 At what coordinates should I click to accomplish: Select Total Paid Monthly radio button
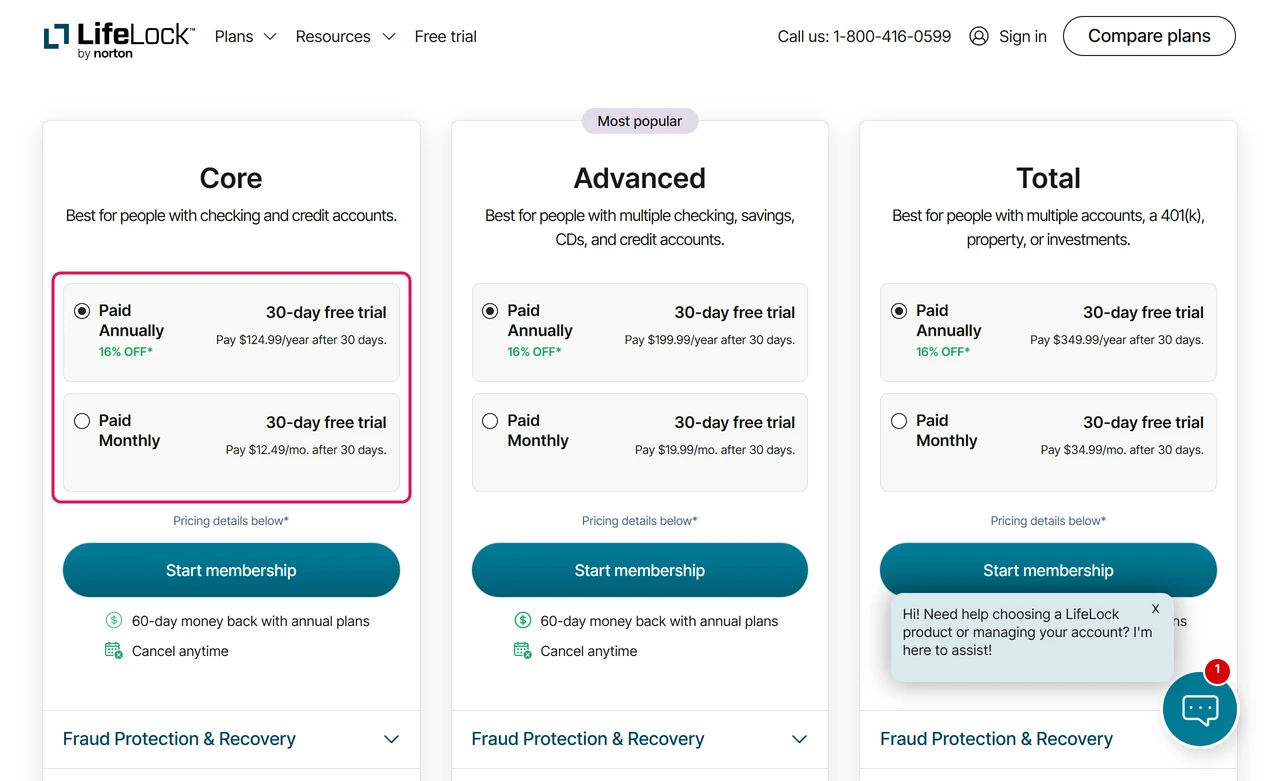[899, 421]
